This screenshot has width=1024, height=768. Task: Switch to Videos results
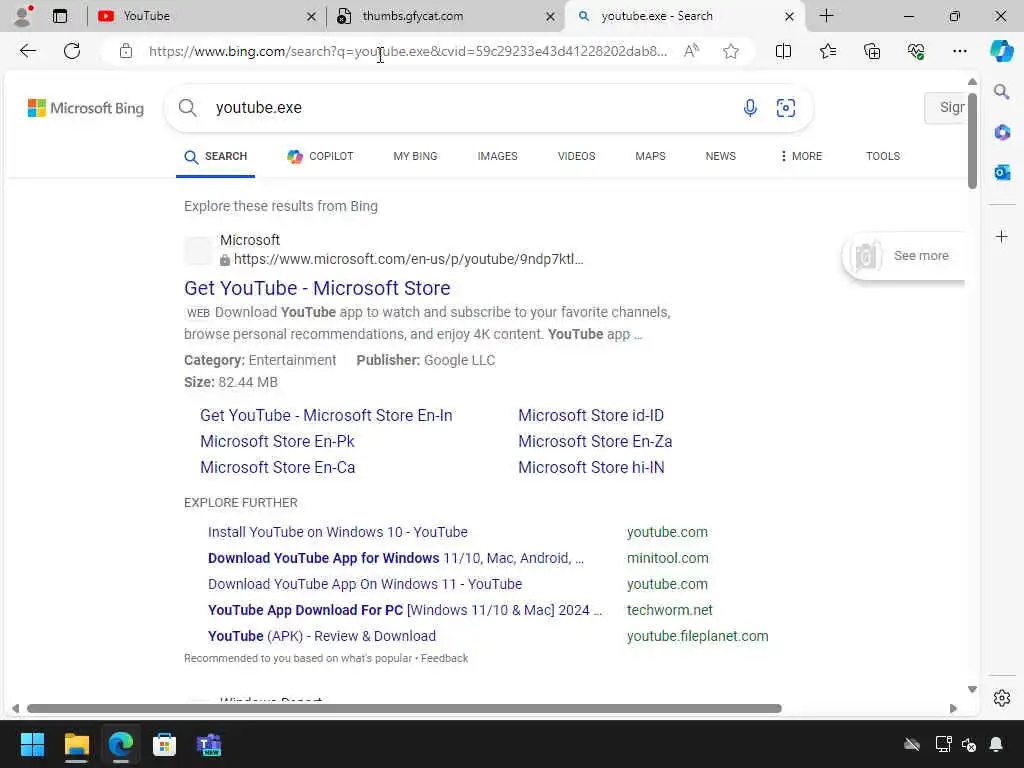coord(577,156)
